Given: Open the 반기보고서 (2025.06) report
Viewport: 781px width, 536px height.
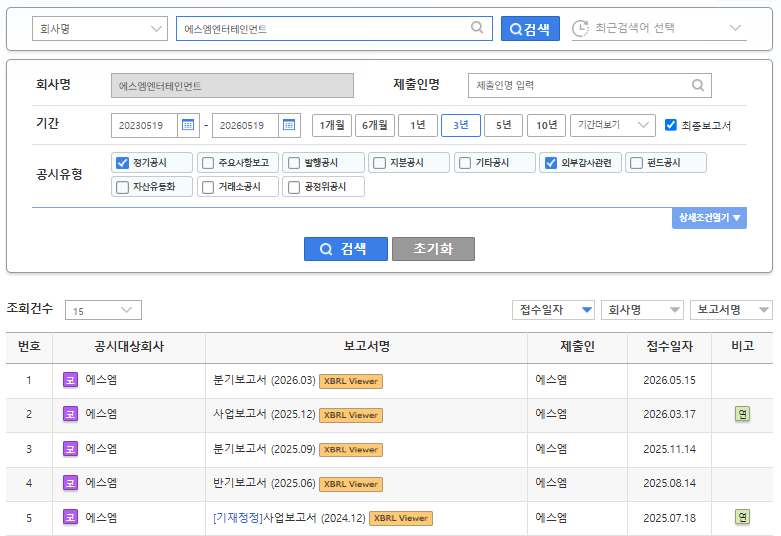Looking at the screenshot, I should point(264,483).
